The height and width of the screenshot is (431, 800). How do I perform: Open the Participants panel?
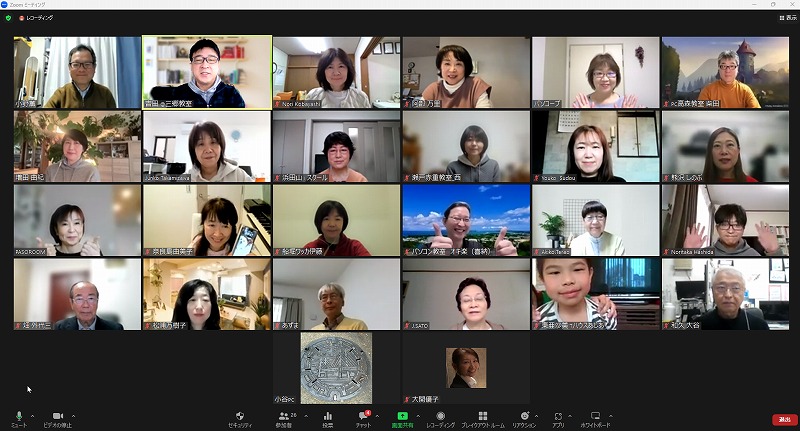pos(285,418)
